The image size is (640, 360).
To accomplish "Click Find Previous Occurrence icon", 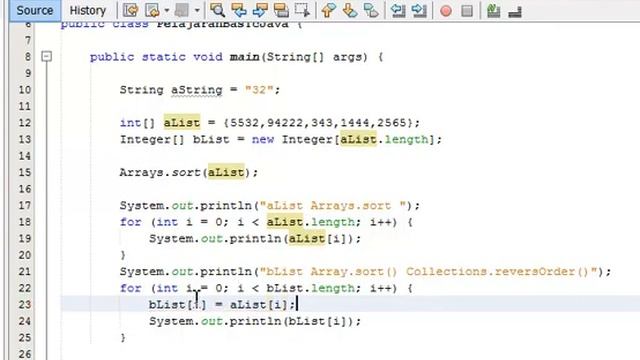I will 239,11.
